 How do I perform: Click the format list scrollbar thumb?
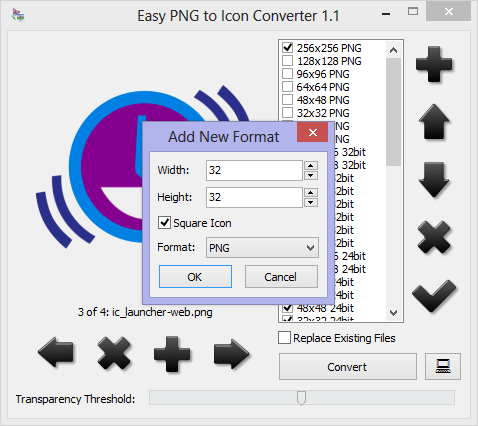click(x=393, y=112)
